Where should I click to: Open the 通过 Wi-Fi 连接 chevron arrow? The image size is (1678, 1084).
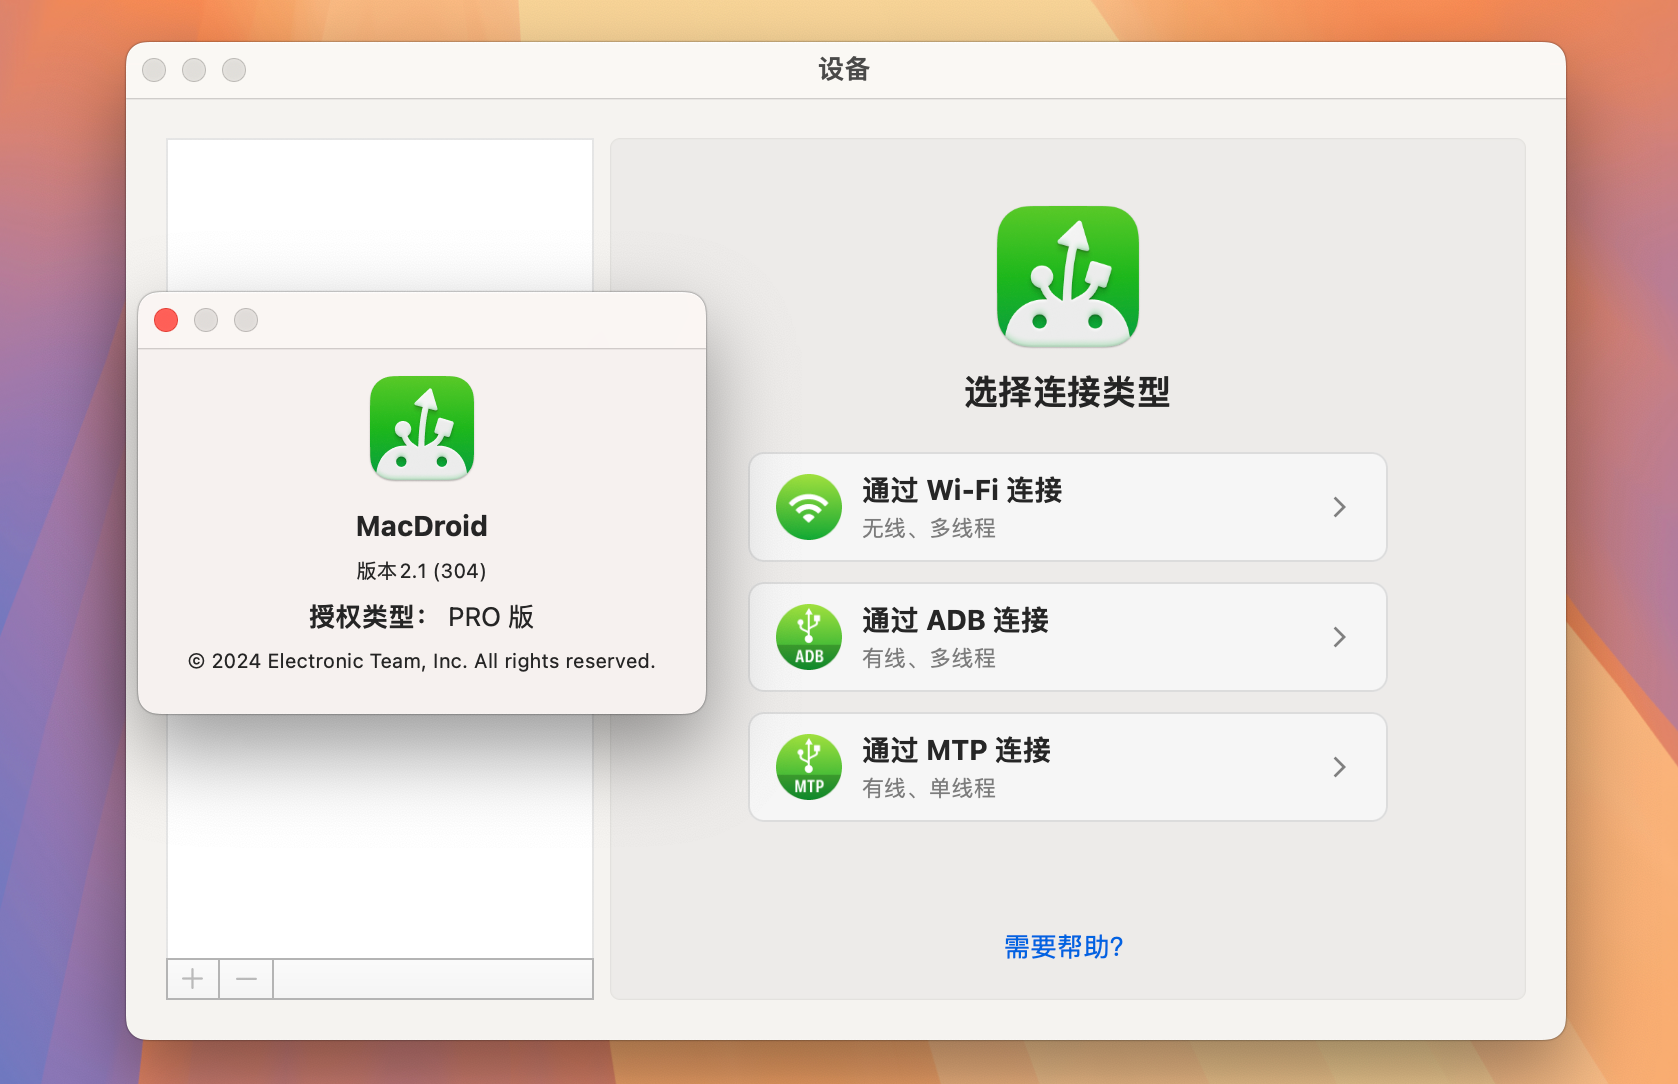coord(1340,507)
